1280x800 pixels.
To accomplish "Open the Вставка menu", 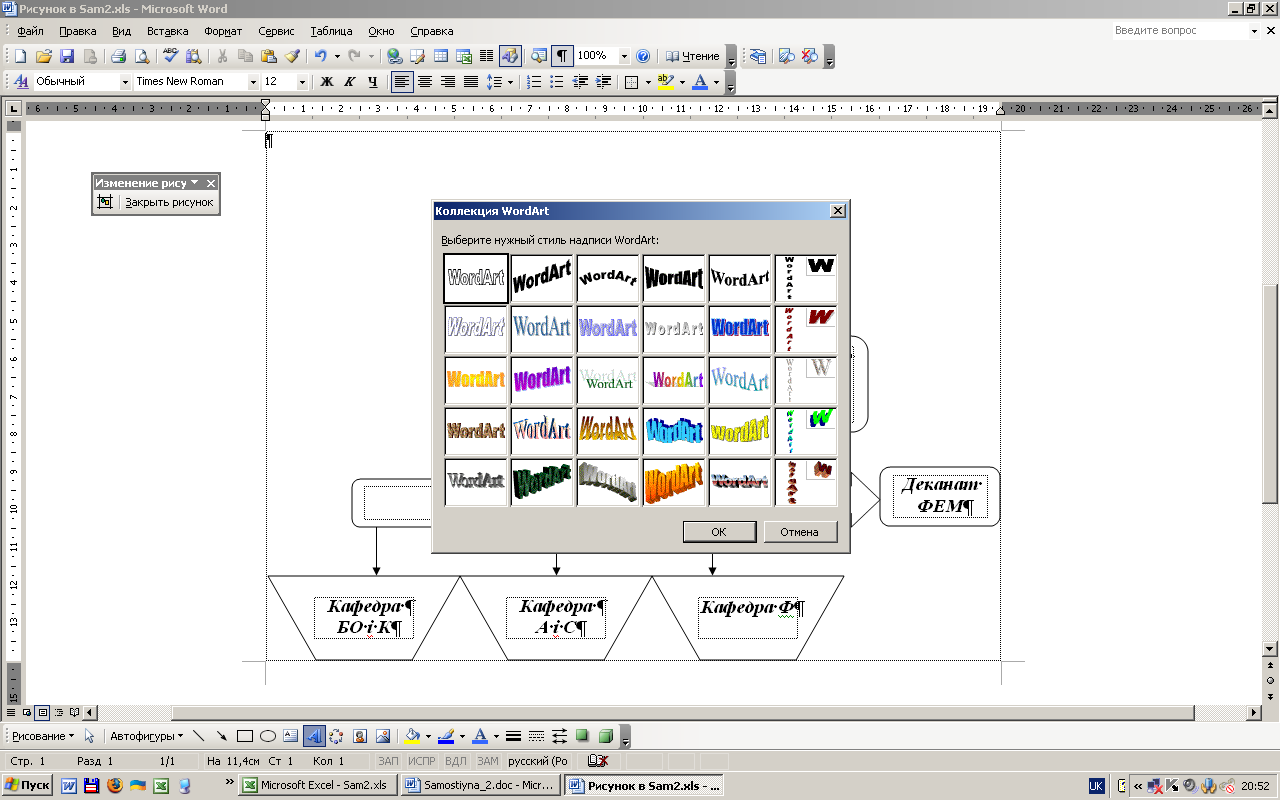I will click(167, 31).
